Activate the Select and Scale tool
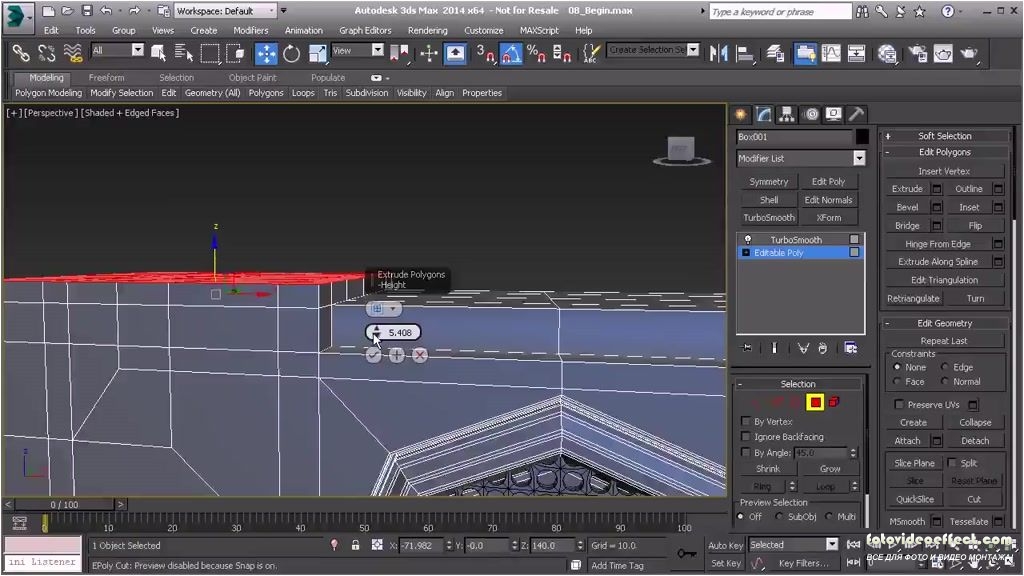Screen dimensions: 1024x576 (317, 54)
